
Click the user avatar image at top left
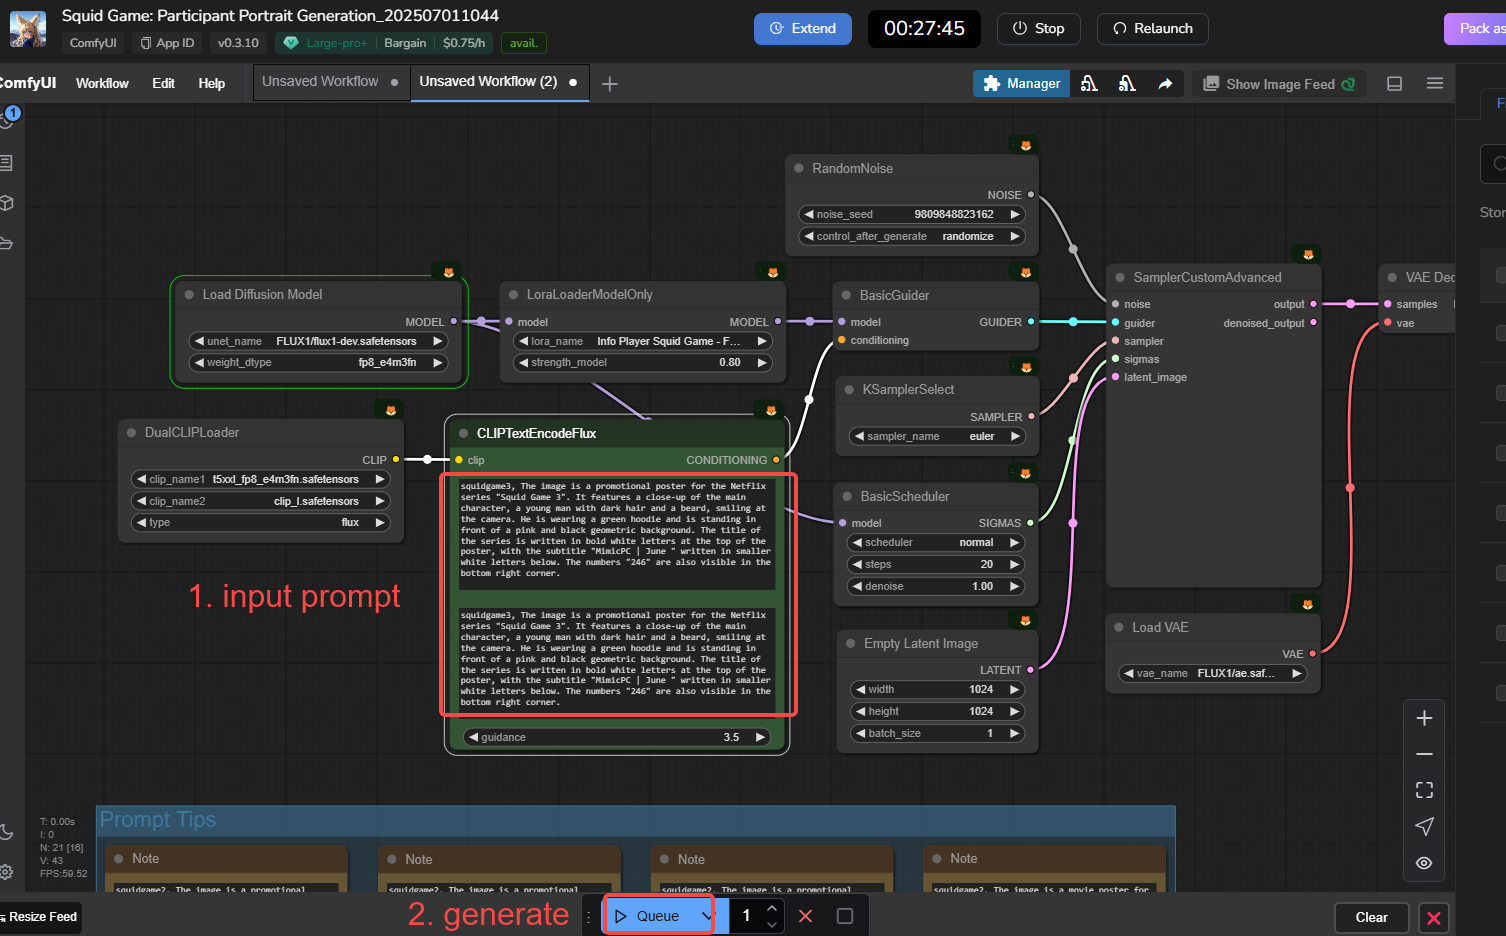28,29
